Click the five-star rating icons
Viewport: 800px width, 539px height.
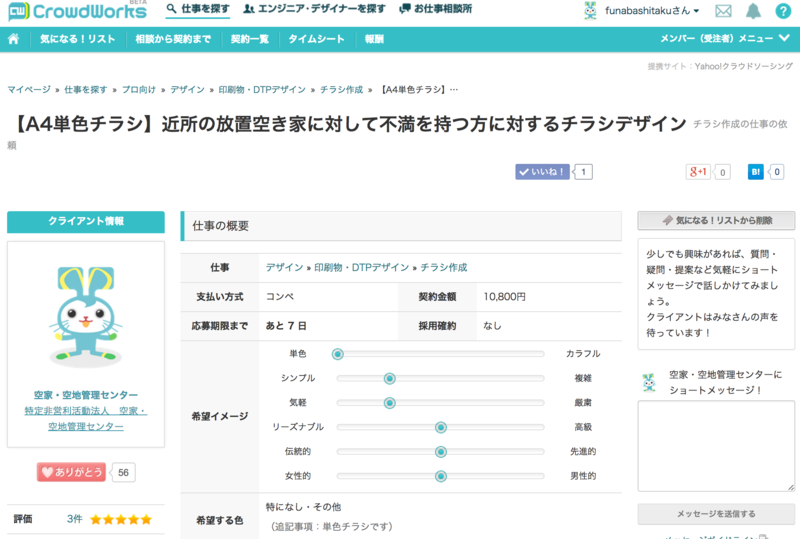[121, 520]
